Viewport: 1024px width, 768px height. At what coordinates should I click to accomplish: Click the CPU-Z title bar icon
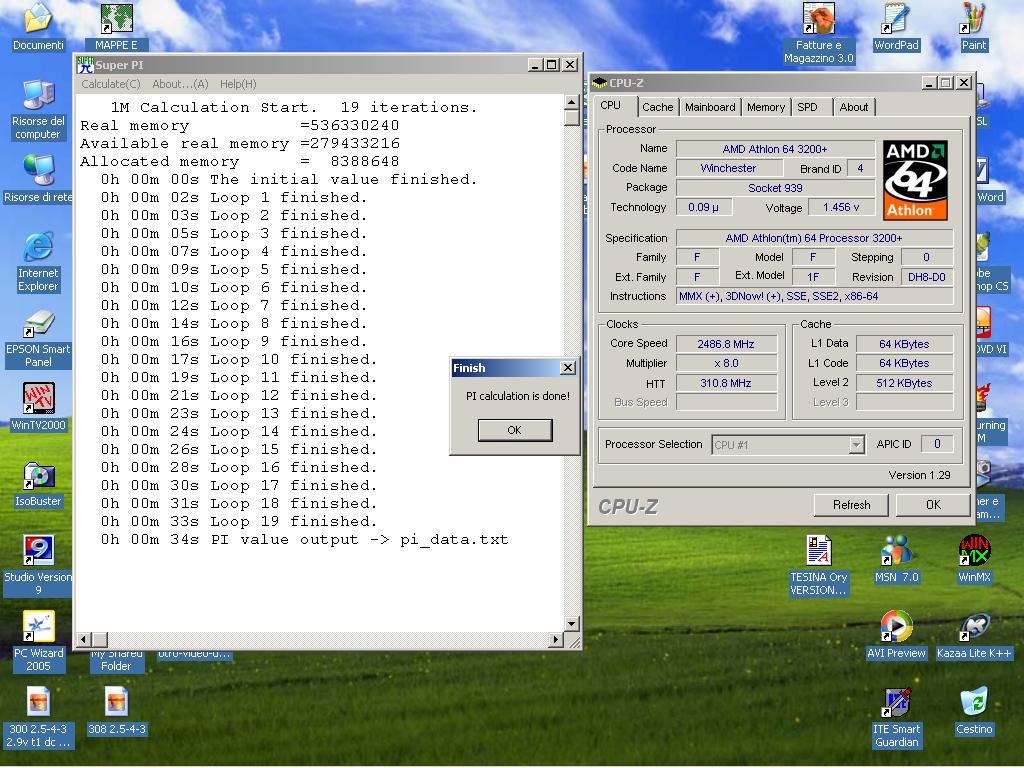pyautogui.click(x=599, y=83)
